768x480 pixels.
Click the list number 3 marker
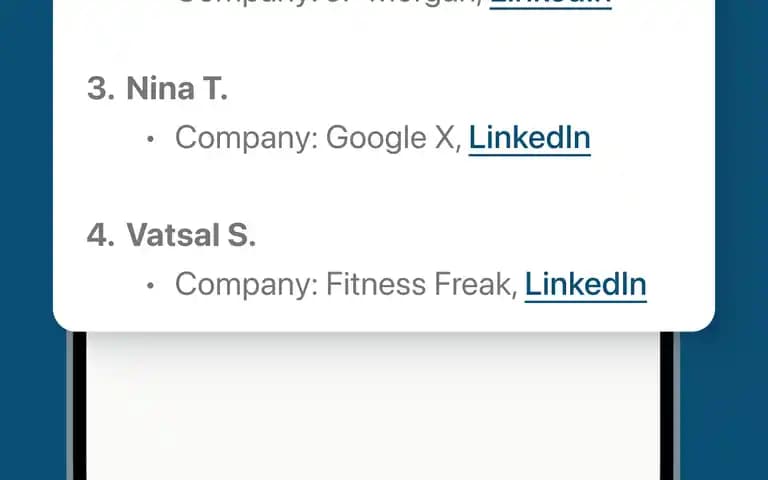pyautogui.click(x=101, y=88)
